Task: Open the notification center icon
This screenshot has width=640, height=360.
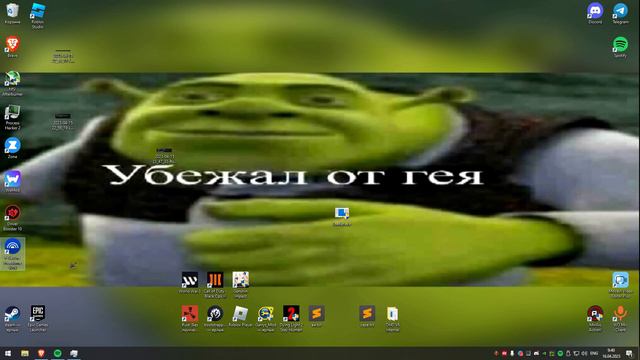Action: coord(629,353)
